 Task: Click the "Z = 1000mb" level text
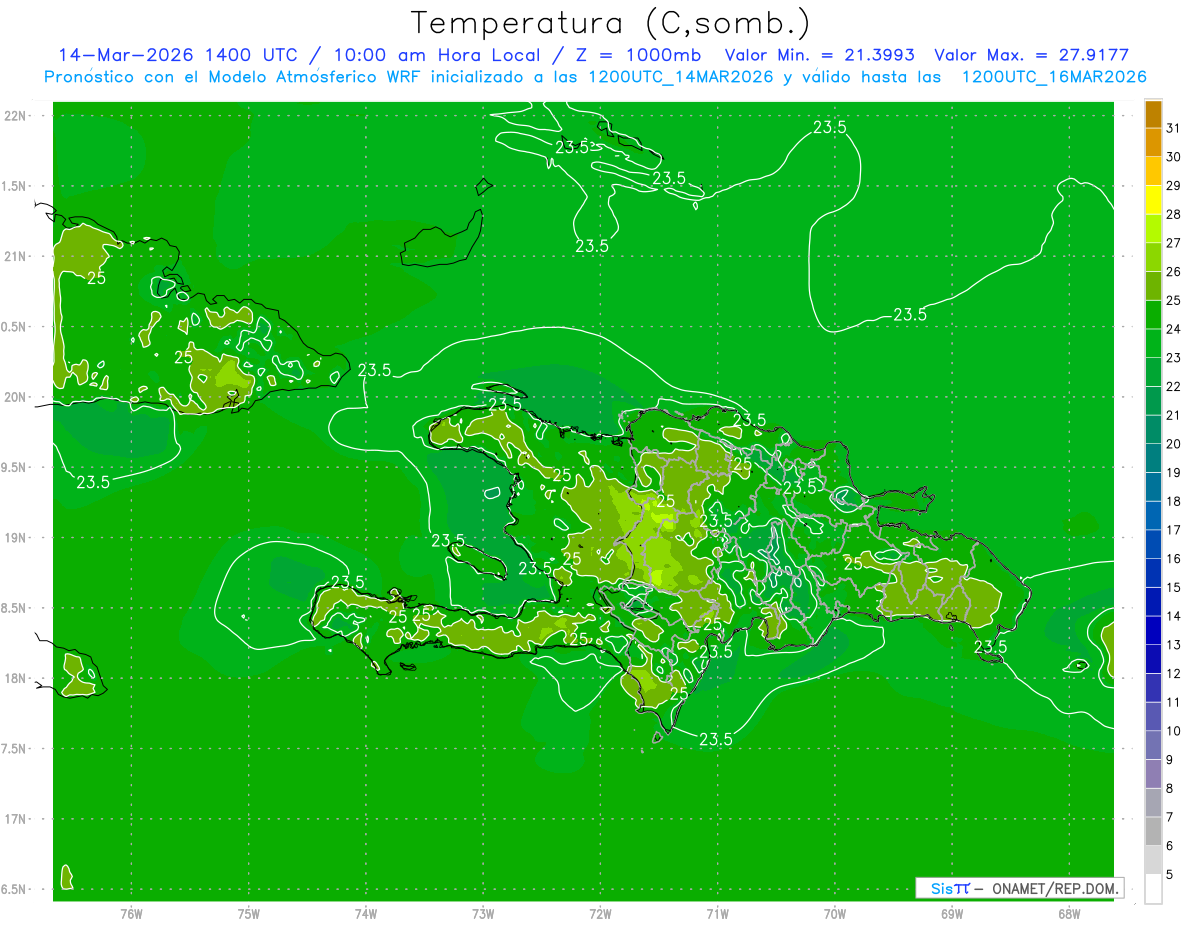(x=637, y=55)
